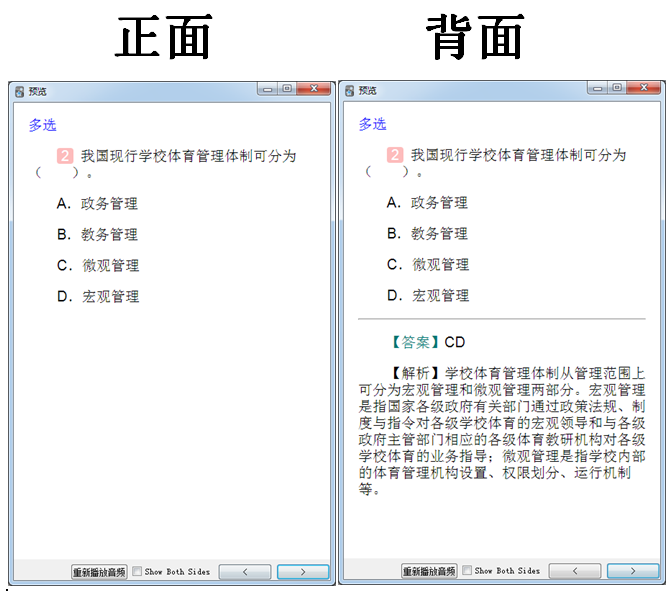The height and width of the screenshot is (591, 670).
Task: Minimize the right preview window
Action: coord(597,88)
